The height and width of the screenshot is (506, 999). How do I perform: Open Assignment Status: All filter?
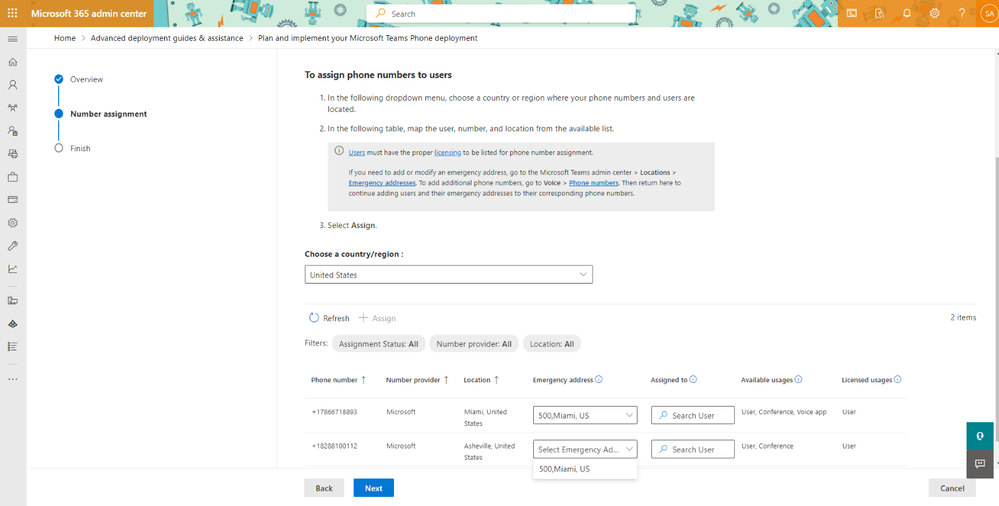[x=378, y=343]
